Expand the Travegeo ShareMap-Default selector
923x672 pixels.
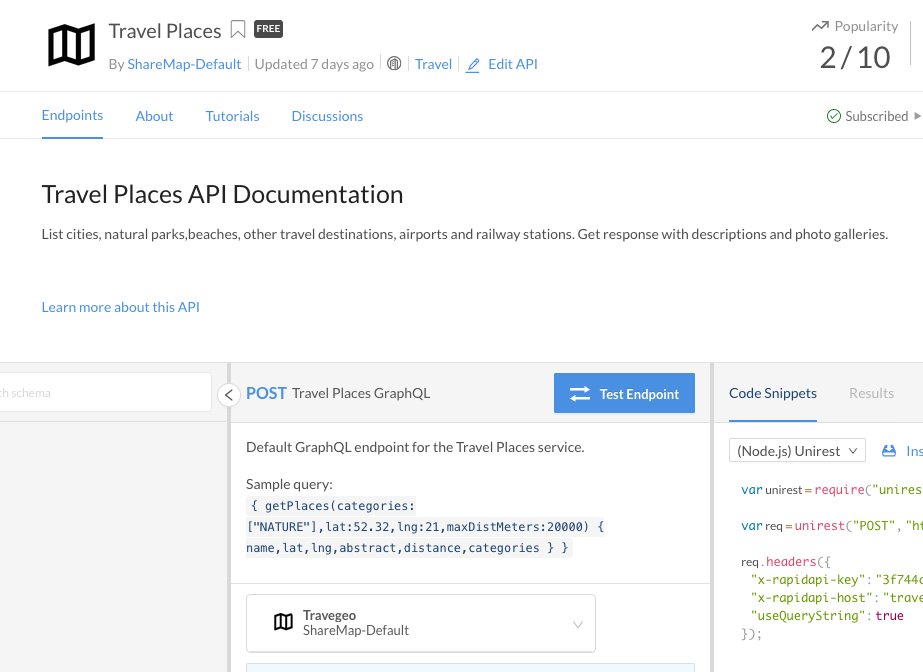point(421,623)
